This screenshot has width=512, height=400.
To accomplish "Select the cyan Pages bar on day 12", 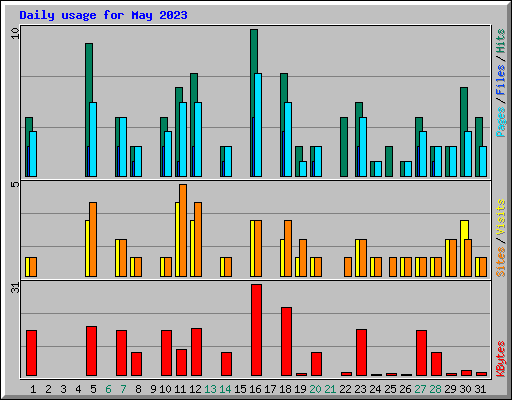I will pyautogui.click(x=198, y=139).
